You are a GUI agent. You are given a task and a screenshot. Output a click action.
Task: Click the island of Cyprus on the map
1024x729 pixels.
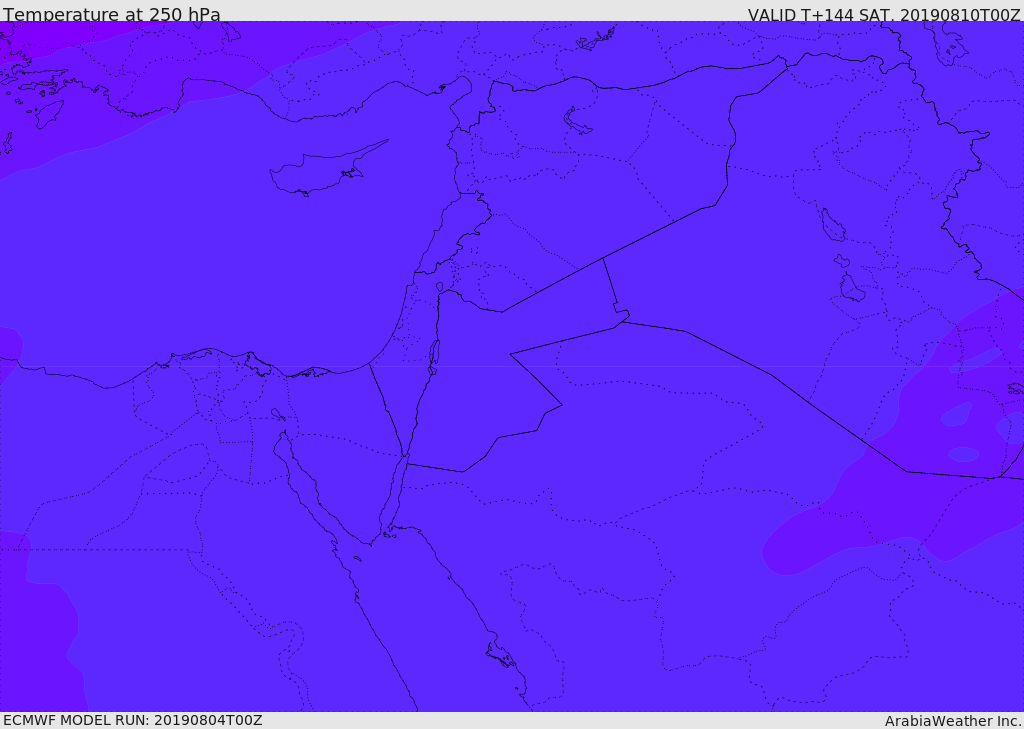[x=327, y=170]
